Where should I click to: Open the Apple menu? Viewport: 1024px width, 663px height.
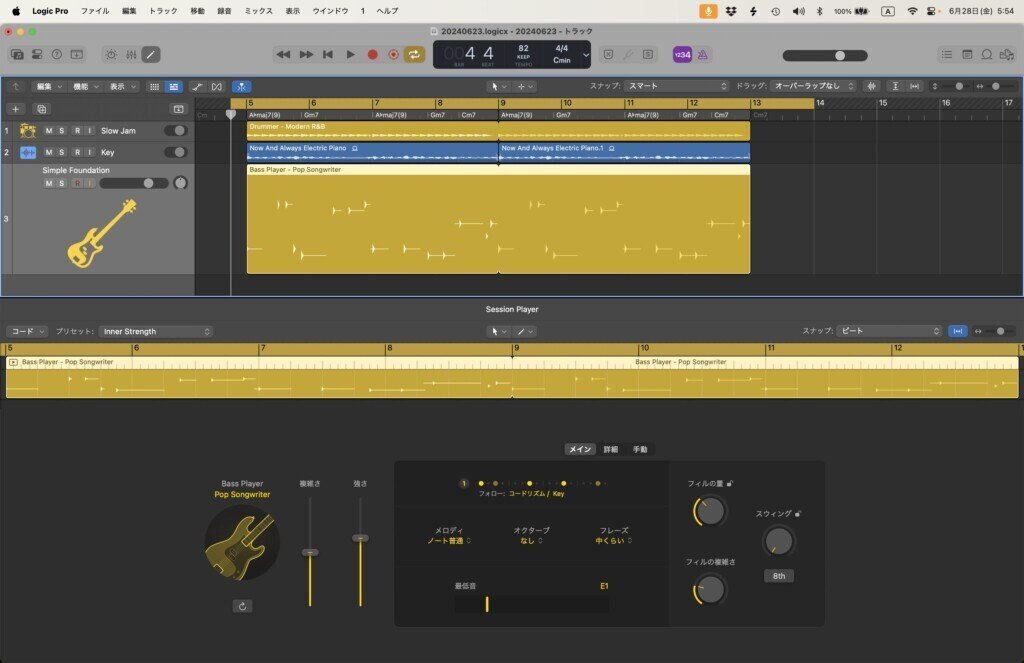click(x=16, y=11)
